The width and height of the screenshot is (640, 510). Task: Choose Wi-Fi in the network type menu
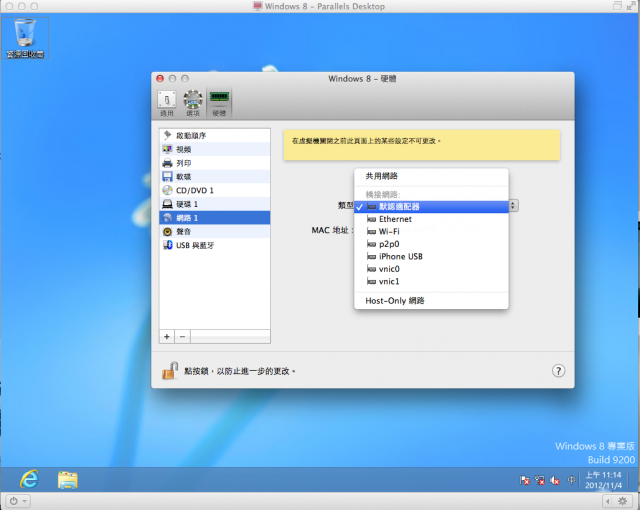[x=431, y=231]
